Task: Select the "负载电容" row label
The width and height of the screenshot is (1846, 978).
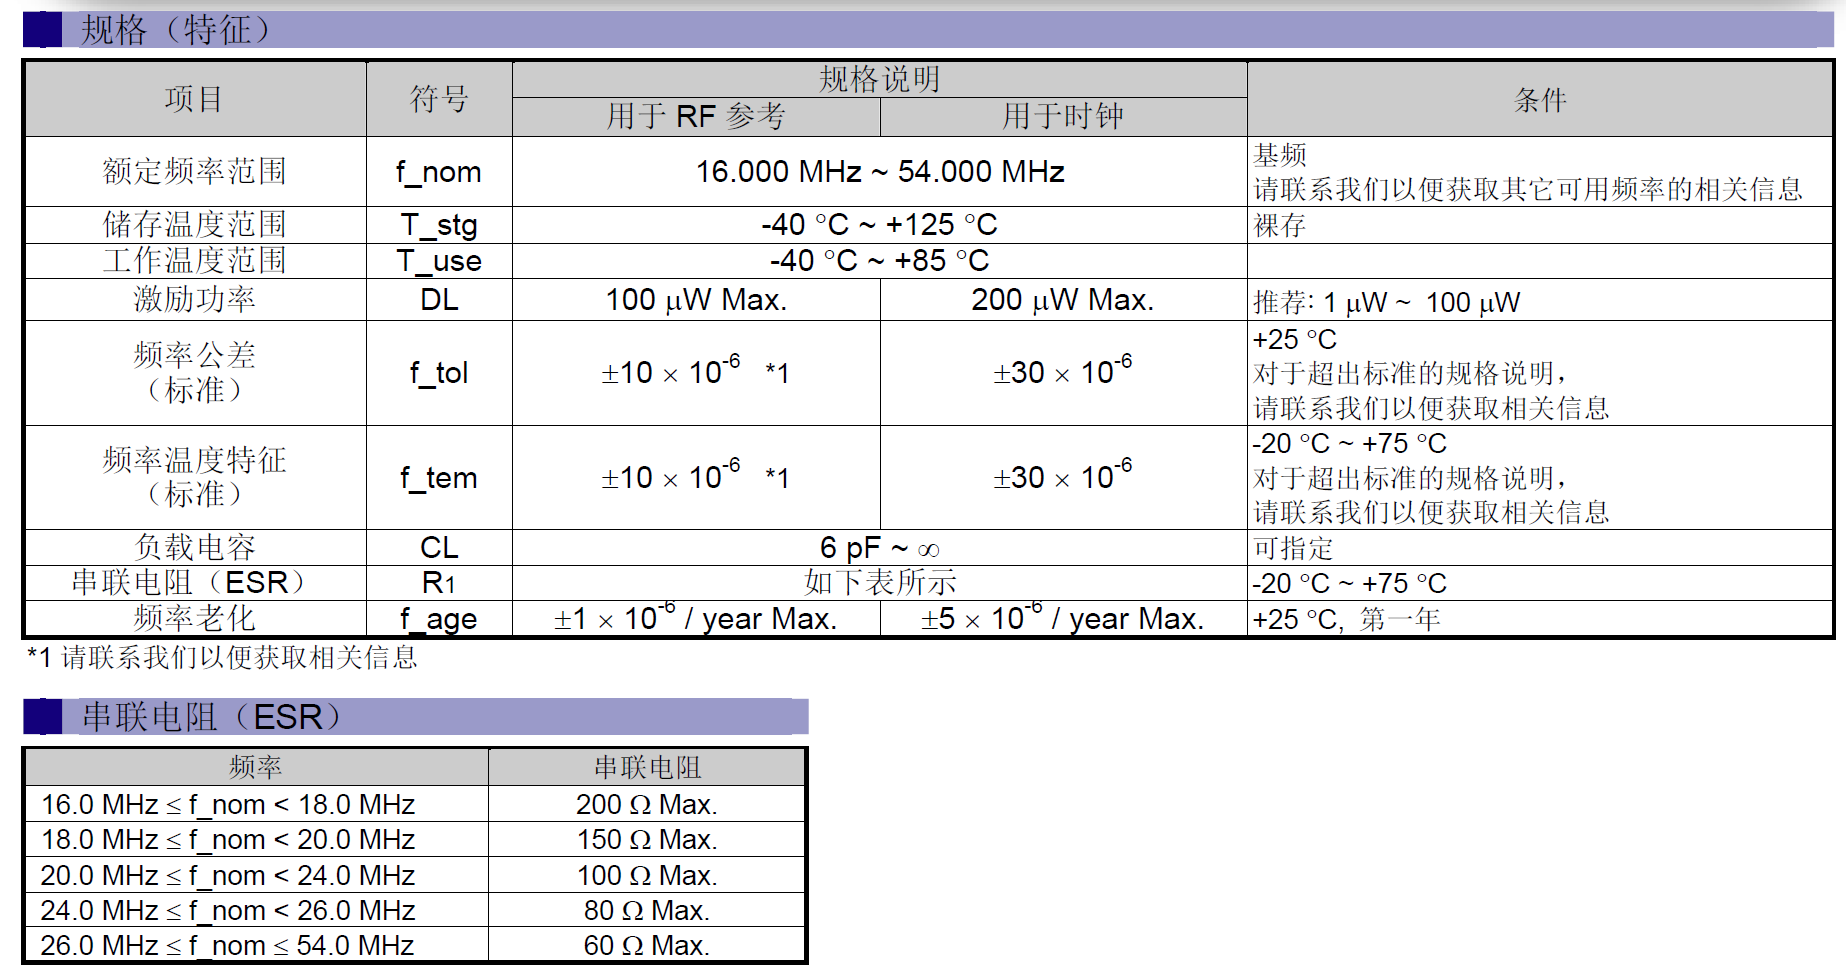Action: pos(194,547)
